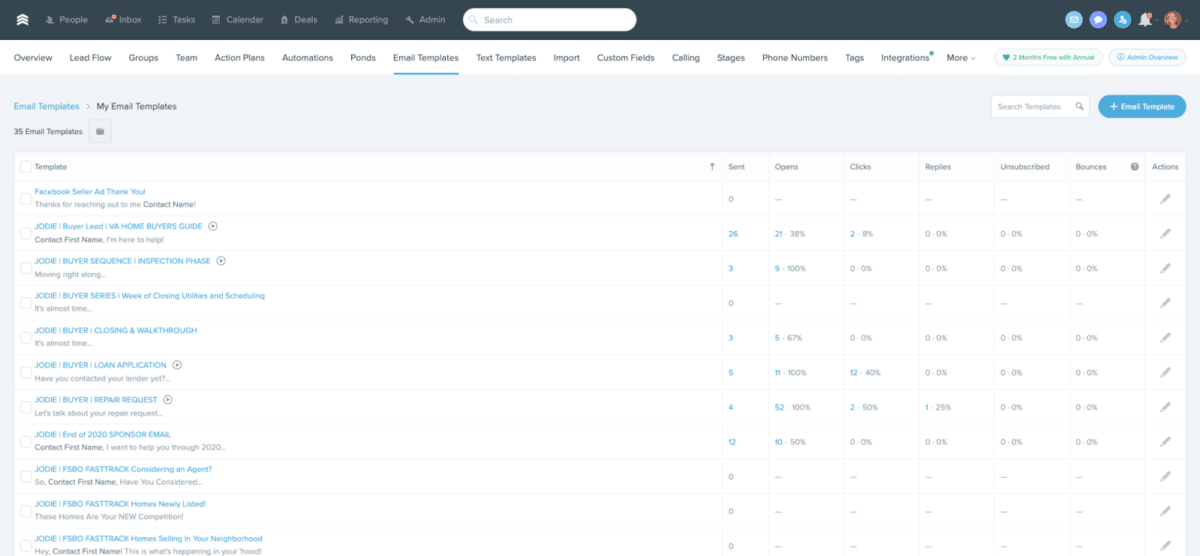Click the sort arrow in the Template header

tap(712, 167)
